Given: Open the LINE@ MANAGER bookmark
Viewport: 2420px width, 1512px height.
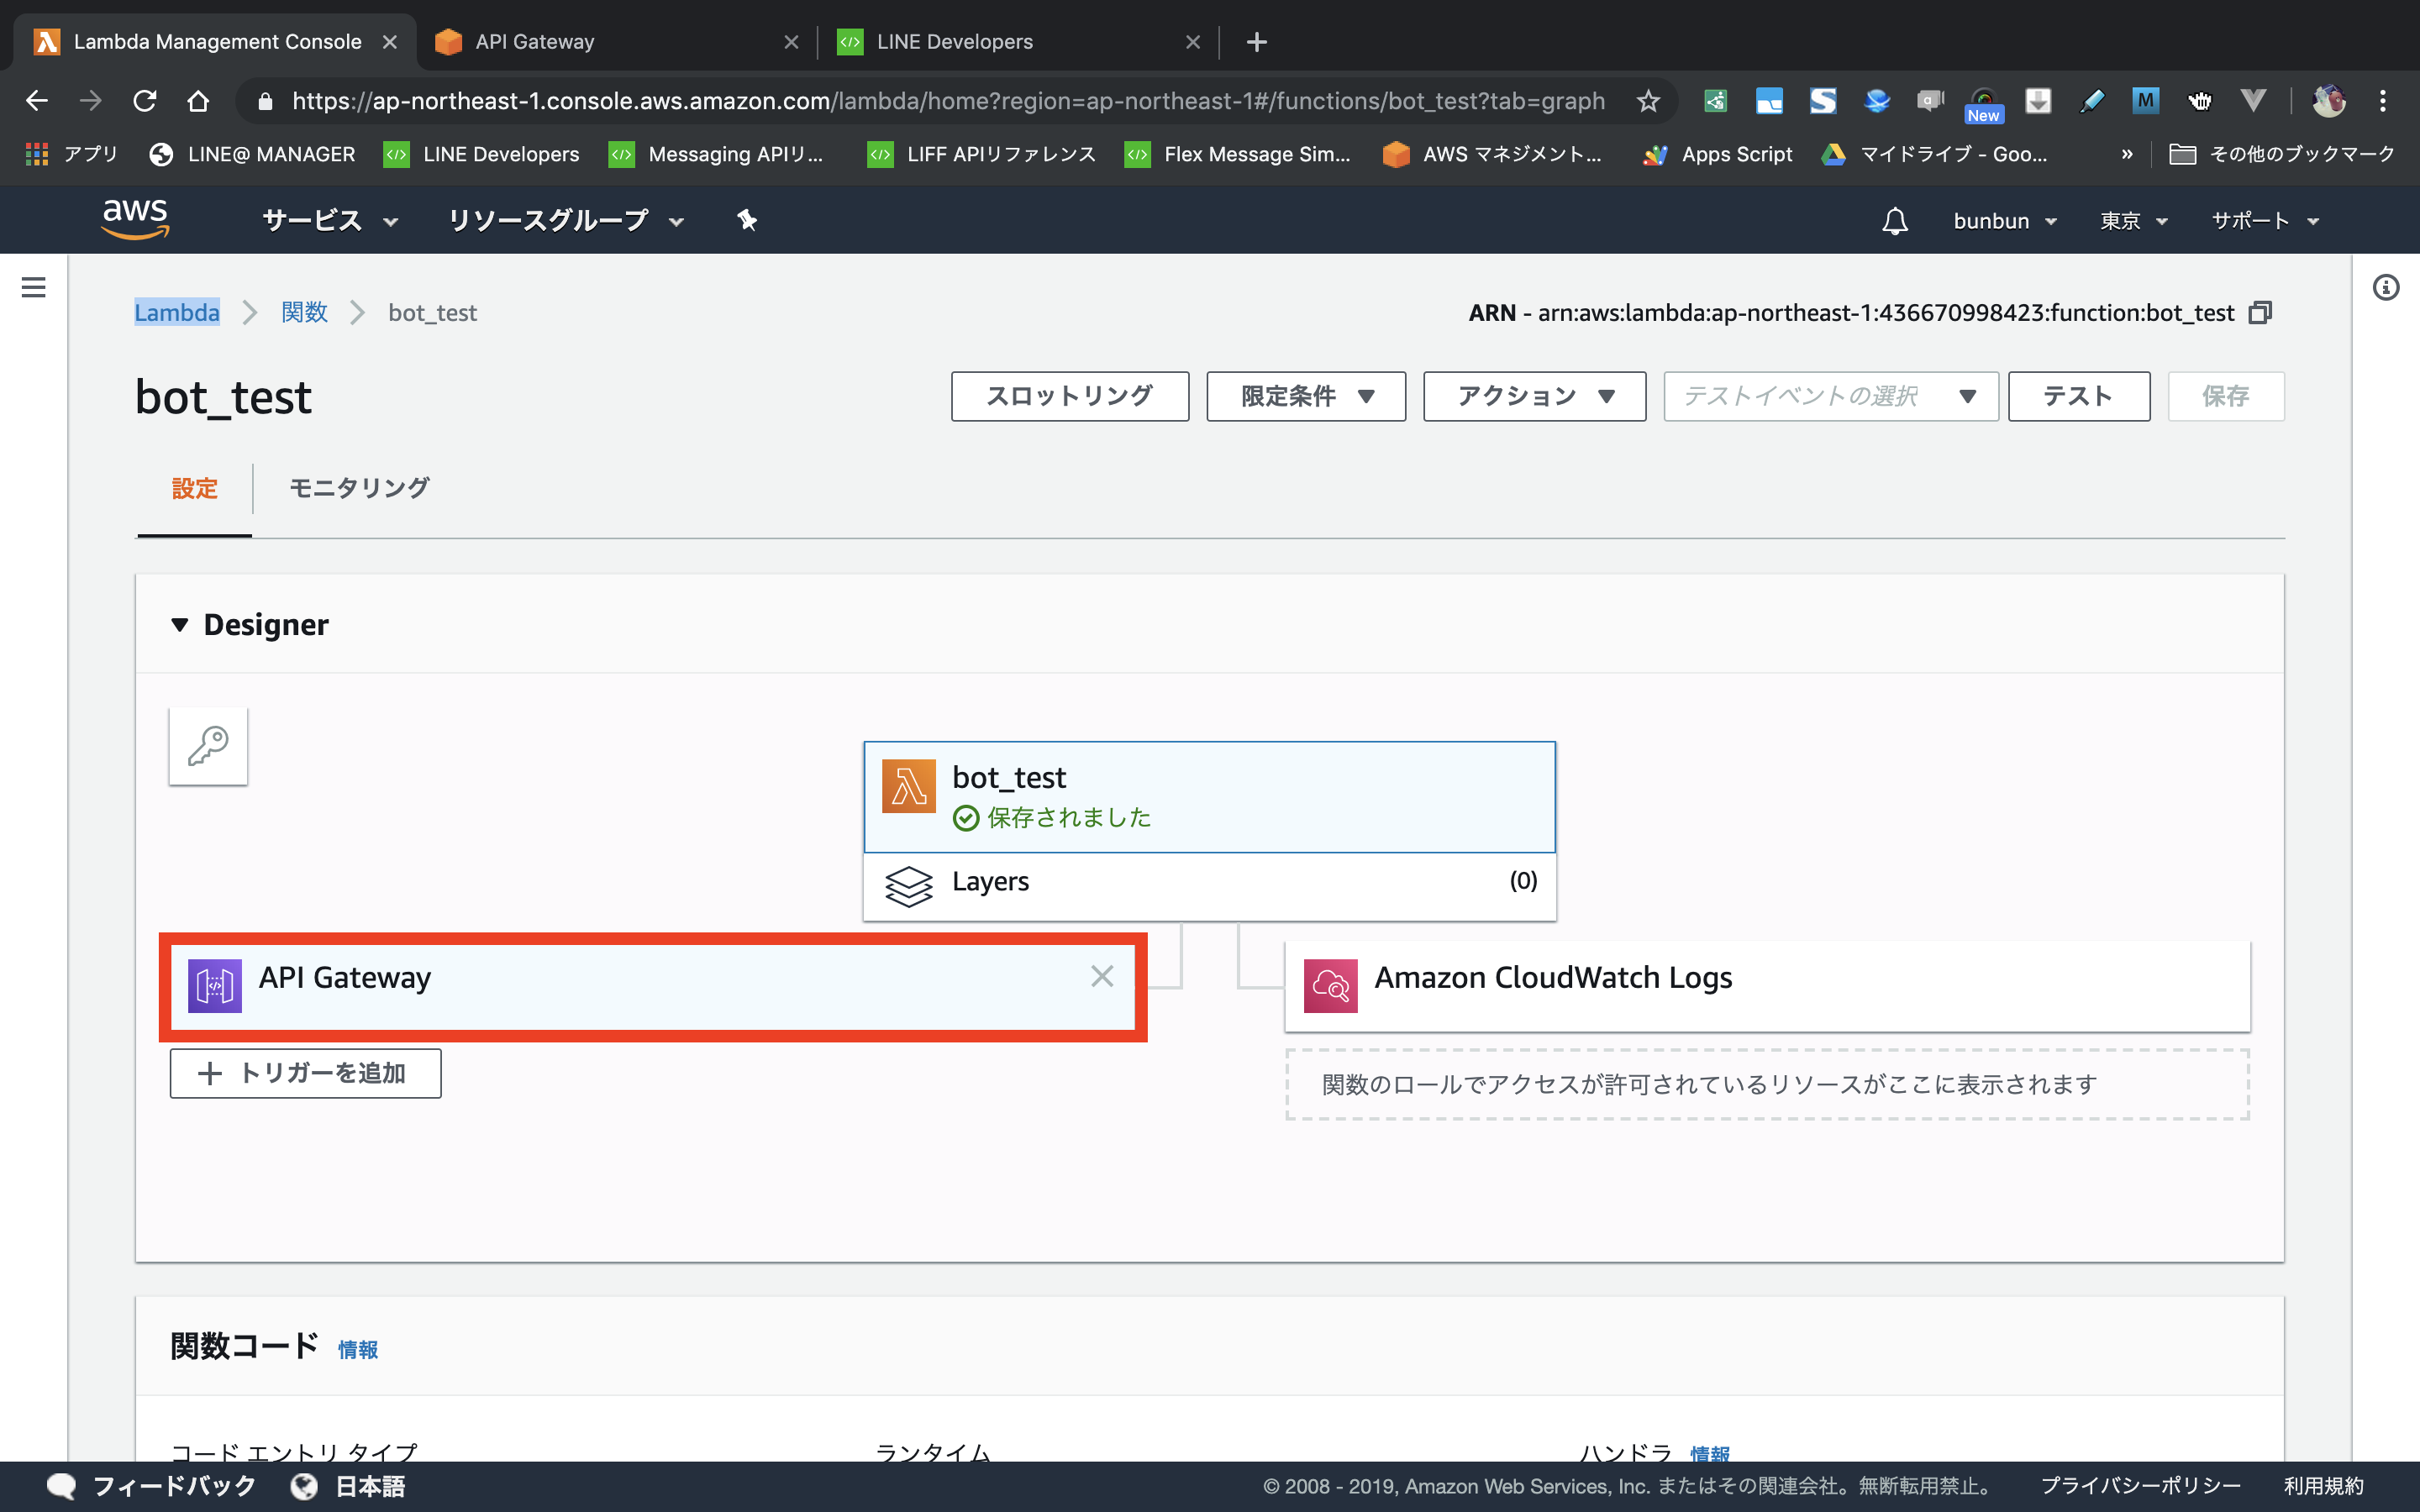Looking at the screenshot, I should click(252, 154).
